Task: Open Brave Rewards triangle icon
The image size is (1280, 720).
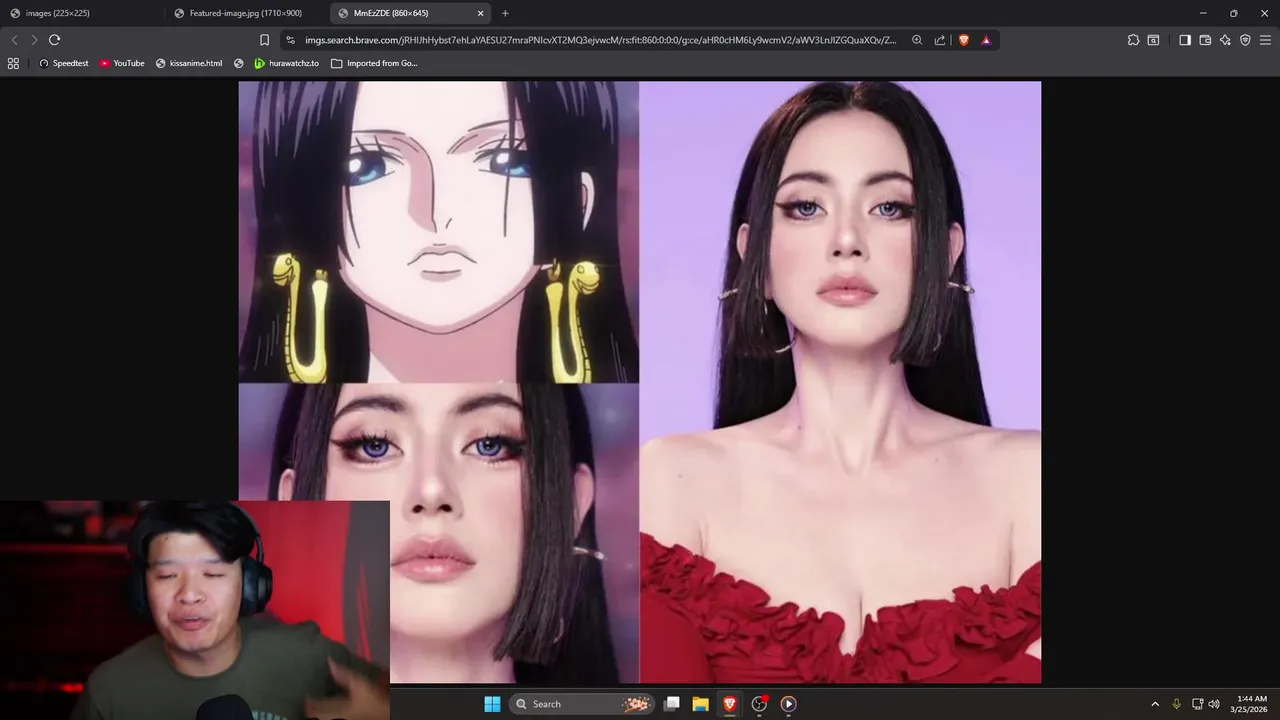Action: (x=986, y=40)
